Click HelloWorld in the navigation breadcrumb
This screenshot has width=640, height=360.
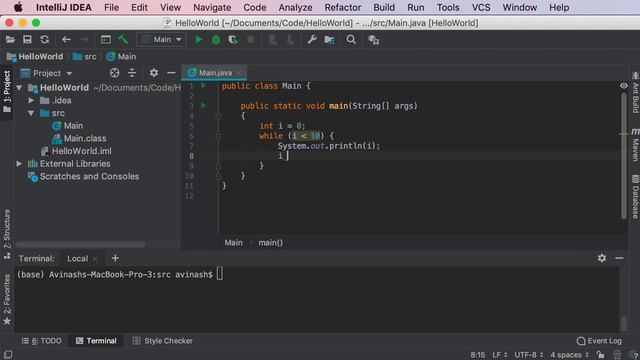[x=35, y=56]
